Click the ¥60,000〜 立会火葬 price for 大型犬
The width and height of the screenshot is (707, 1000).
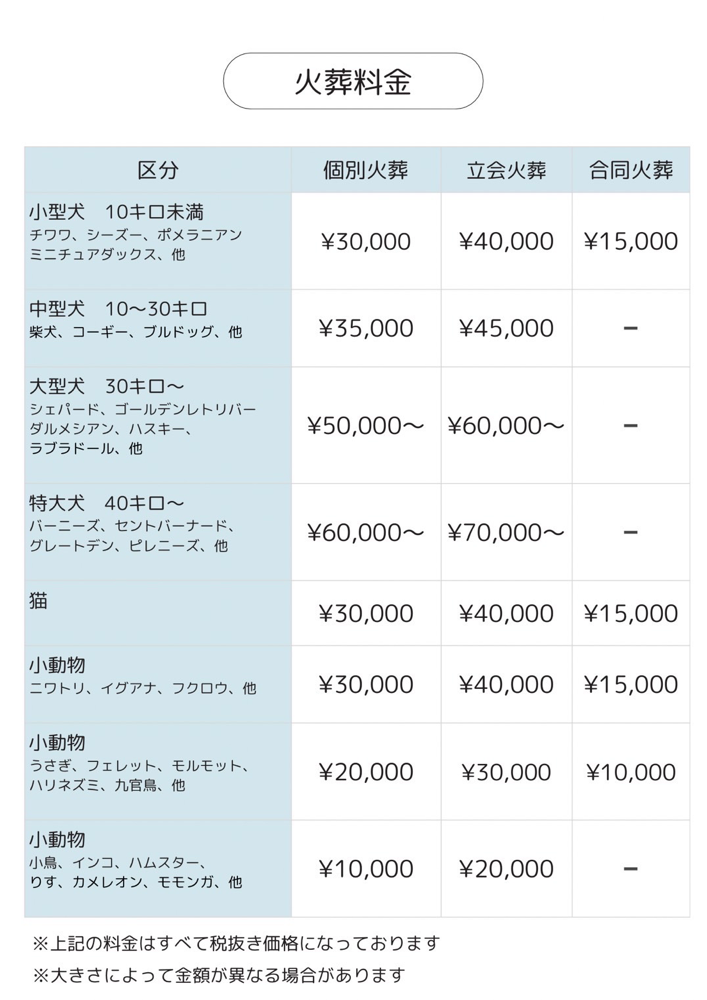(506, 425)
